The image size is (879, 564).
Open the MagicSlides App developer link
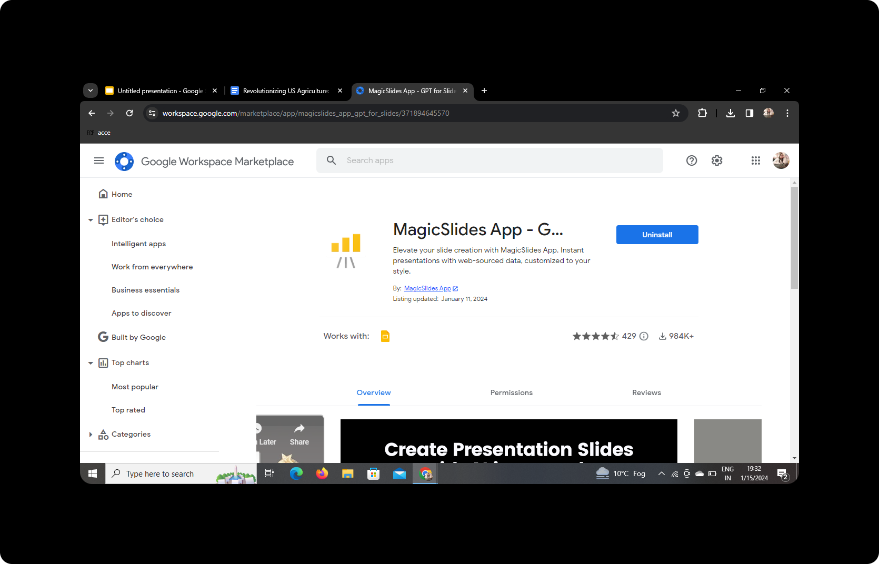point(427,288)
